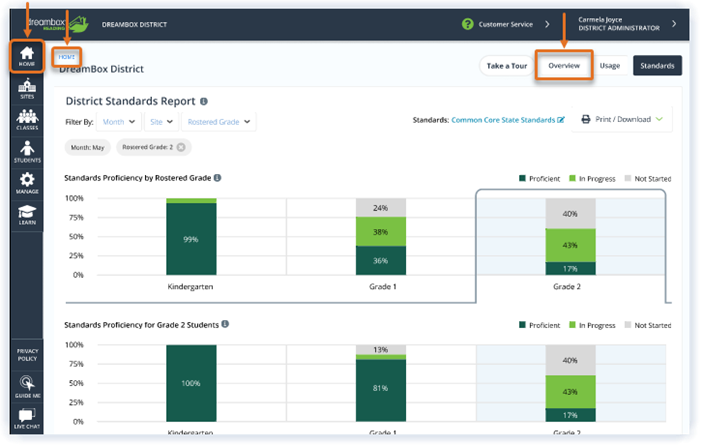702x445 pixels.
Task: Open Manage gear icon
Action: click(x=27, y=183)
